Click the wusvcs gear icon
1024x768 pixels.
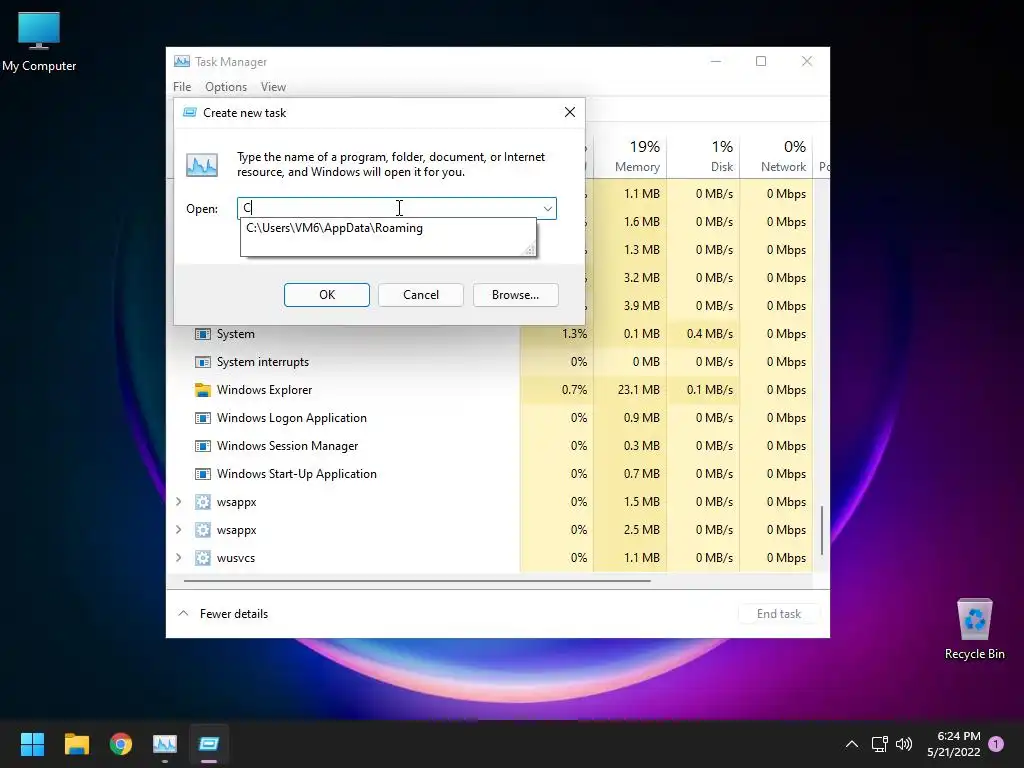coord(203,558)
